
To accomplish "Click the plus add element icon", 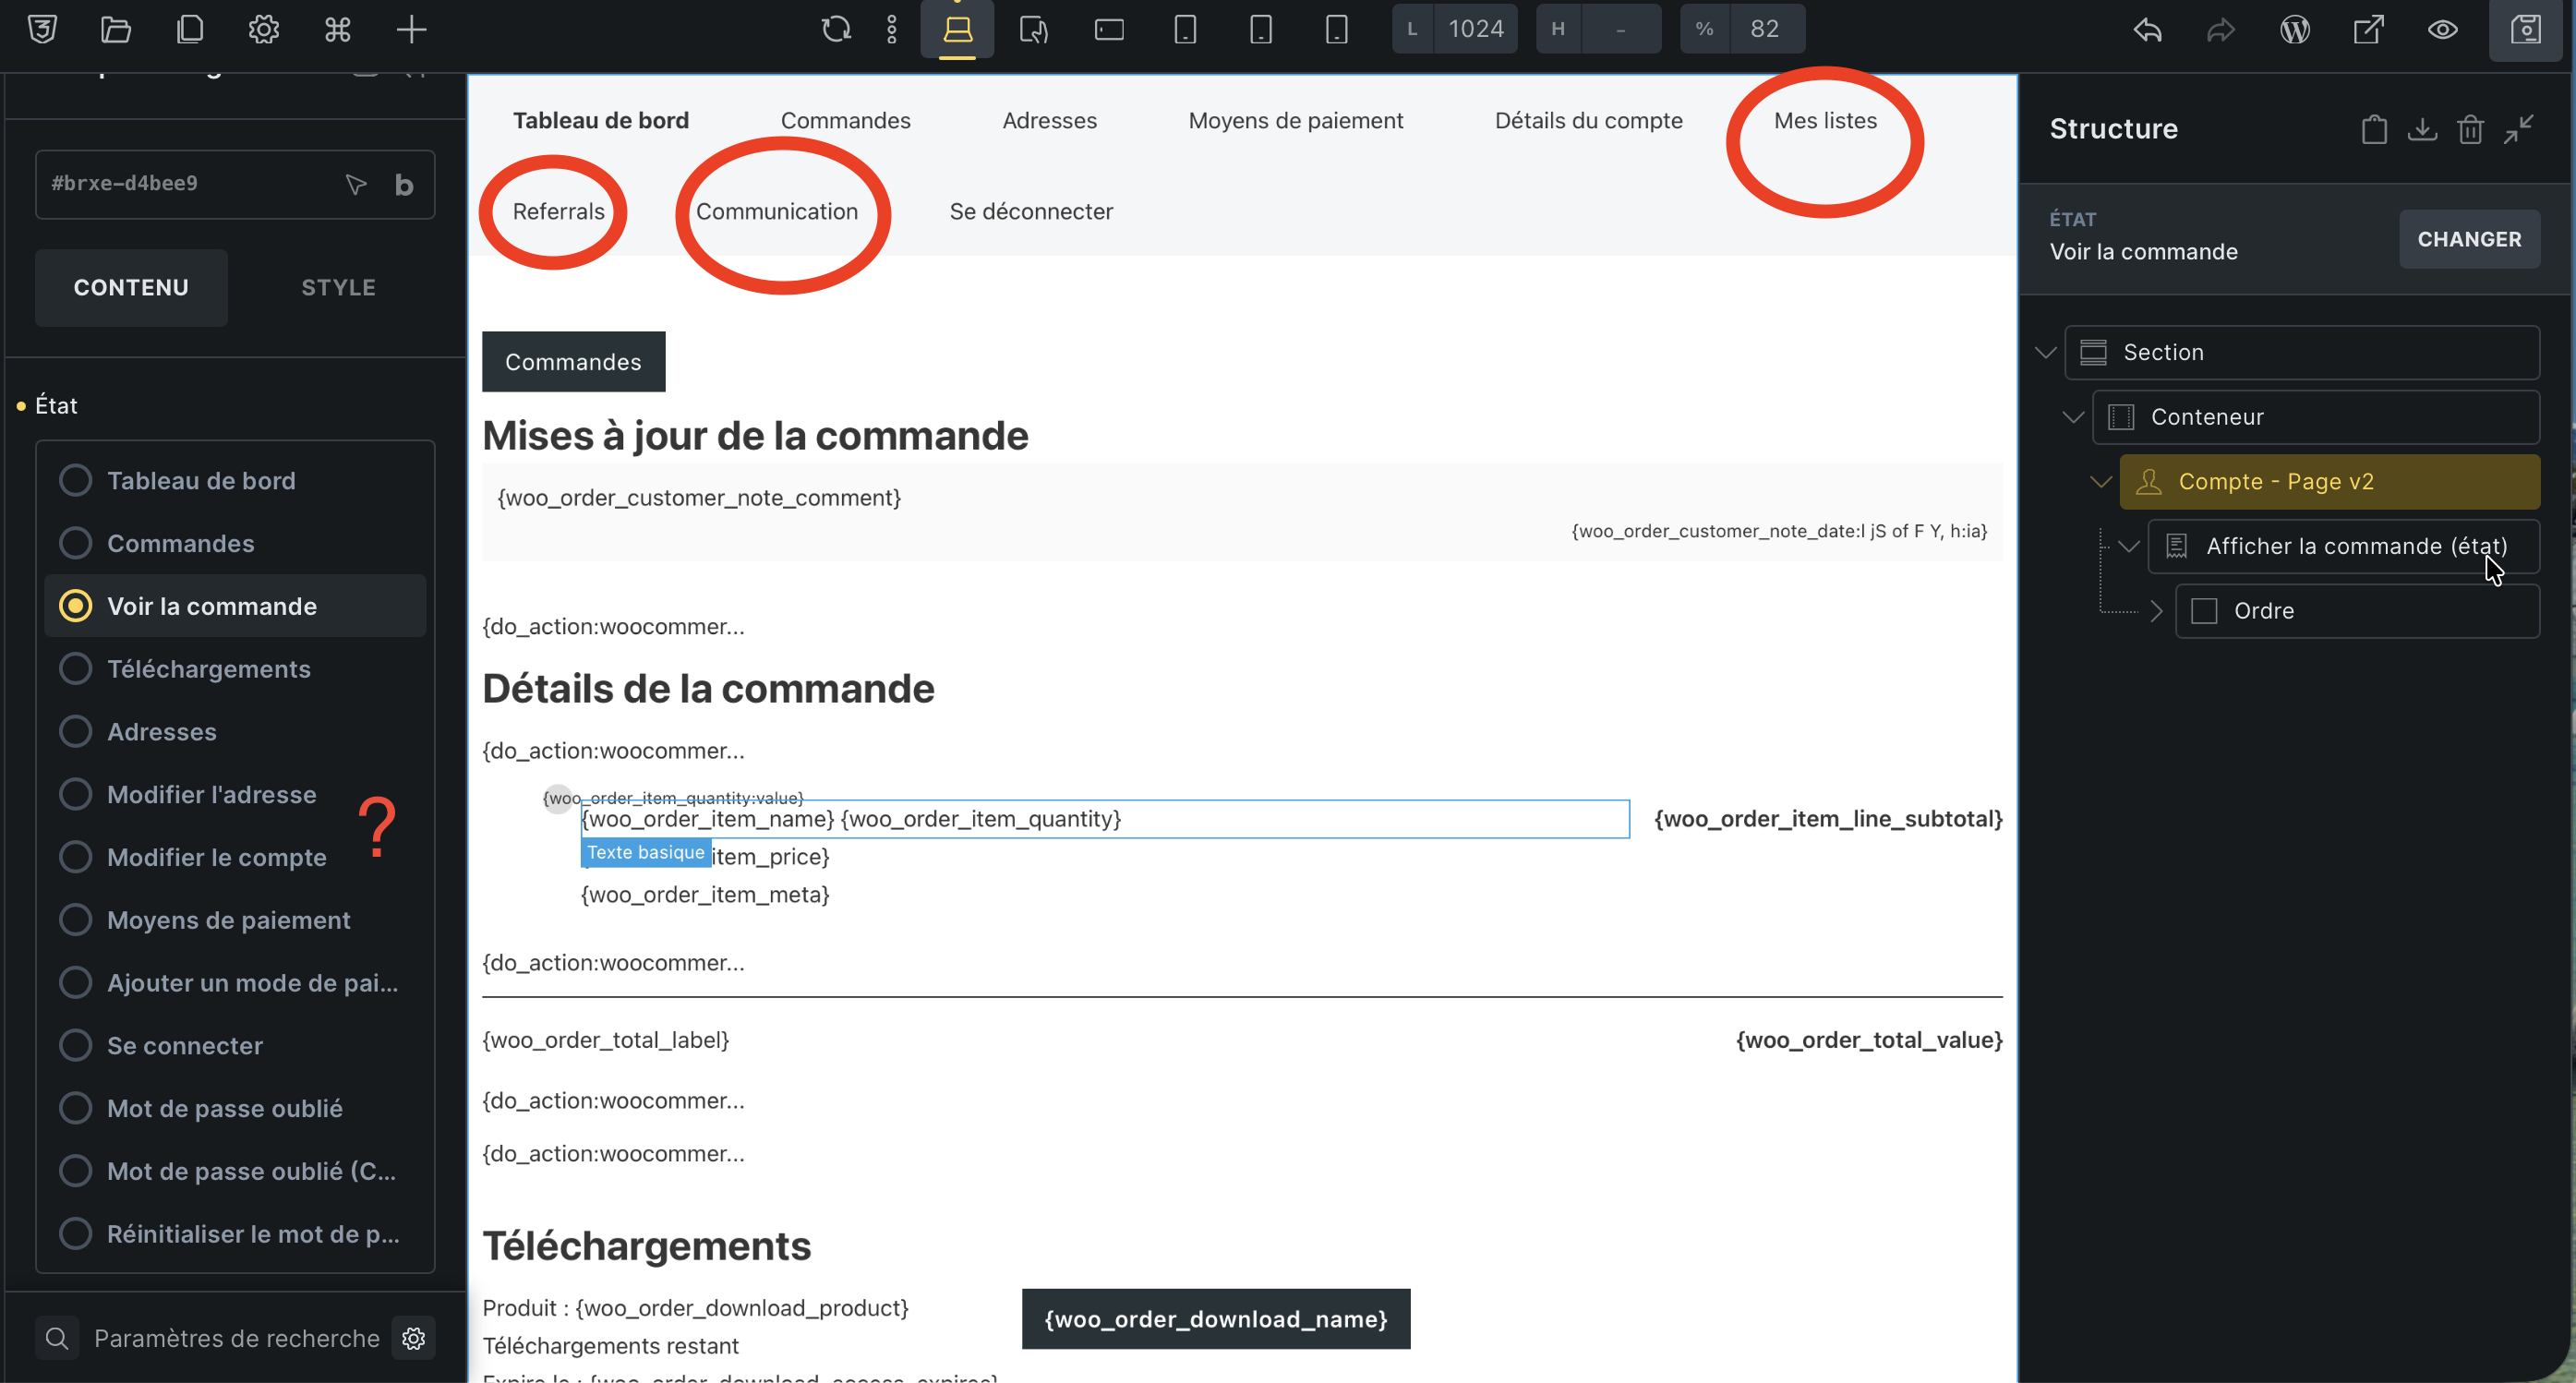I will click(x=411, y=29).
